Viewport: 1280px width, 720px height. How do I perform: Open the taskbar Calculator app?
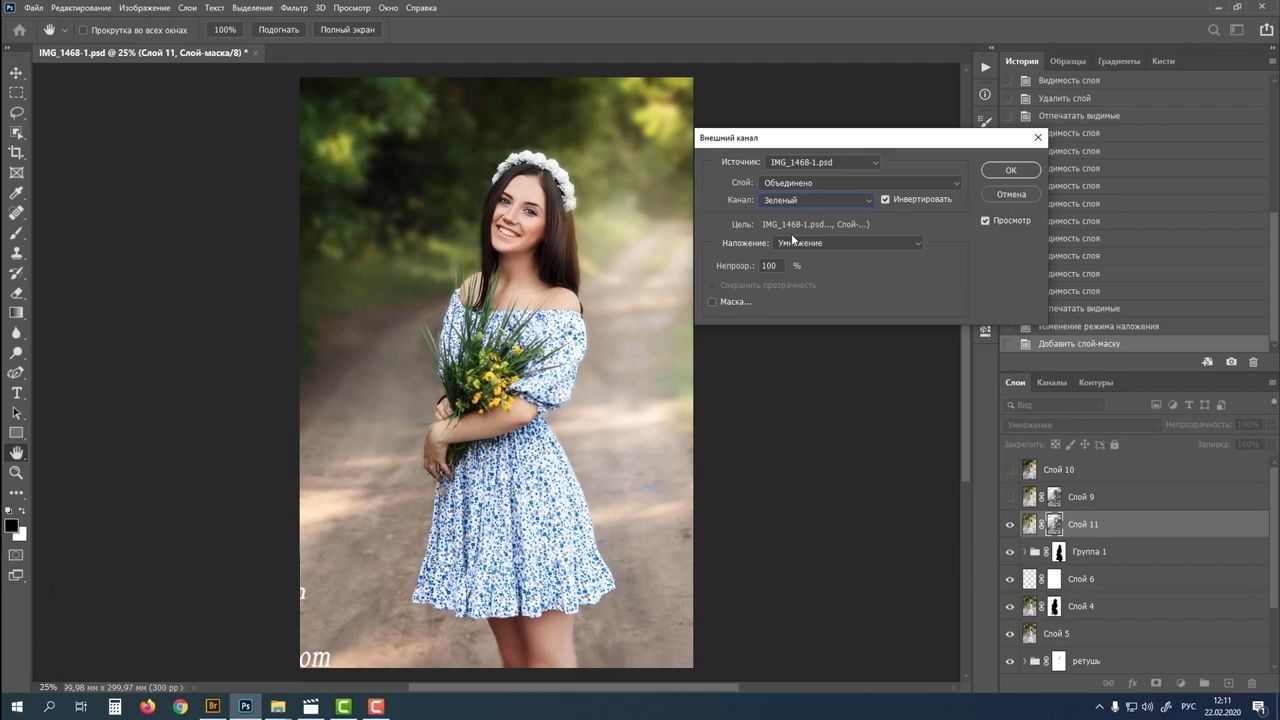114,707
